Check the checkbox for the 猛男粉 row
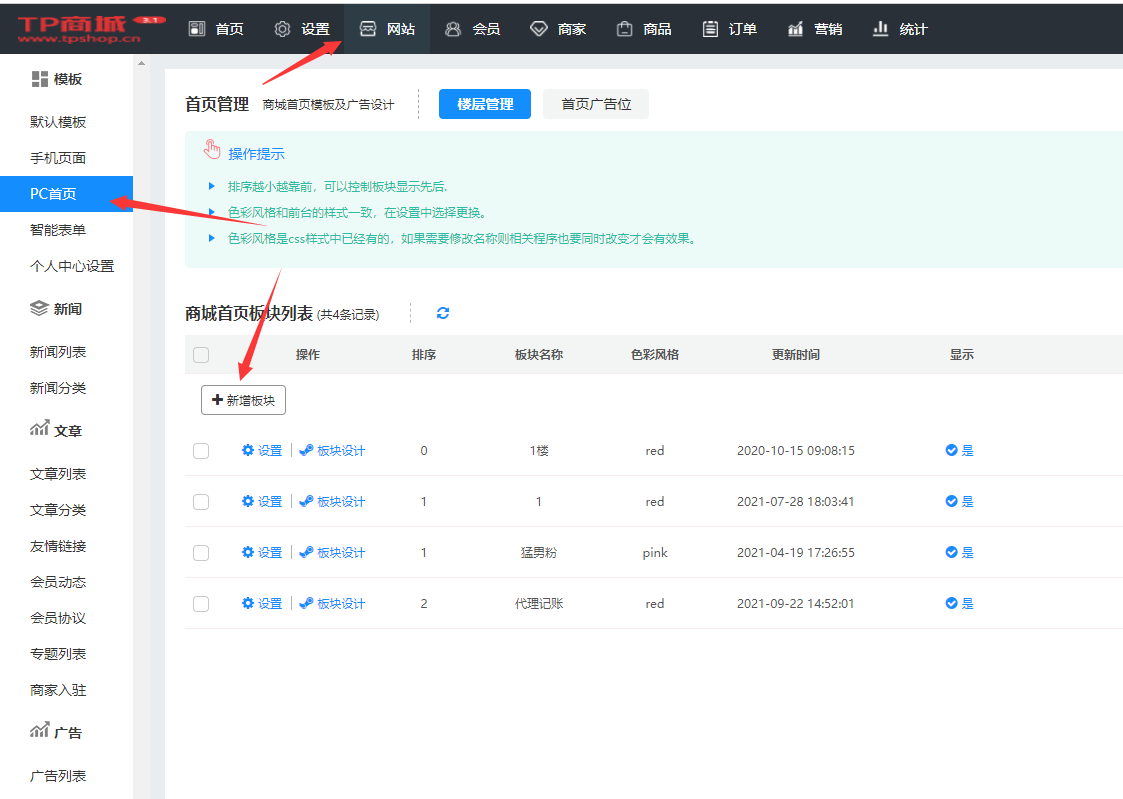 click(x=202, y=552)
